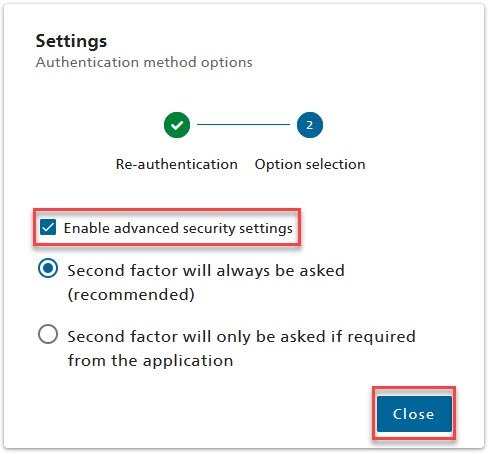
Task: Click the 'from the application' text line
Action: [150, 361]
